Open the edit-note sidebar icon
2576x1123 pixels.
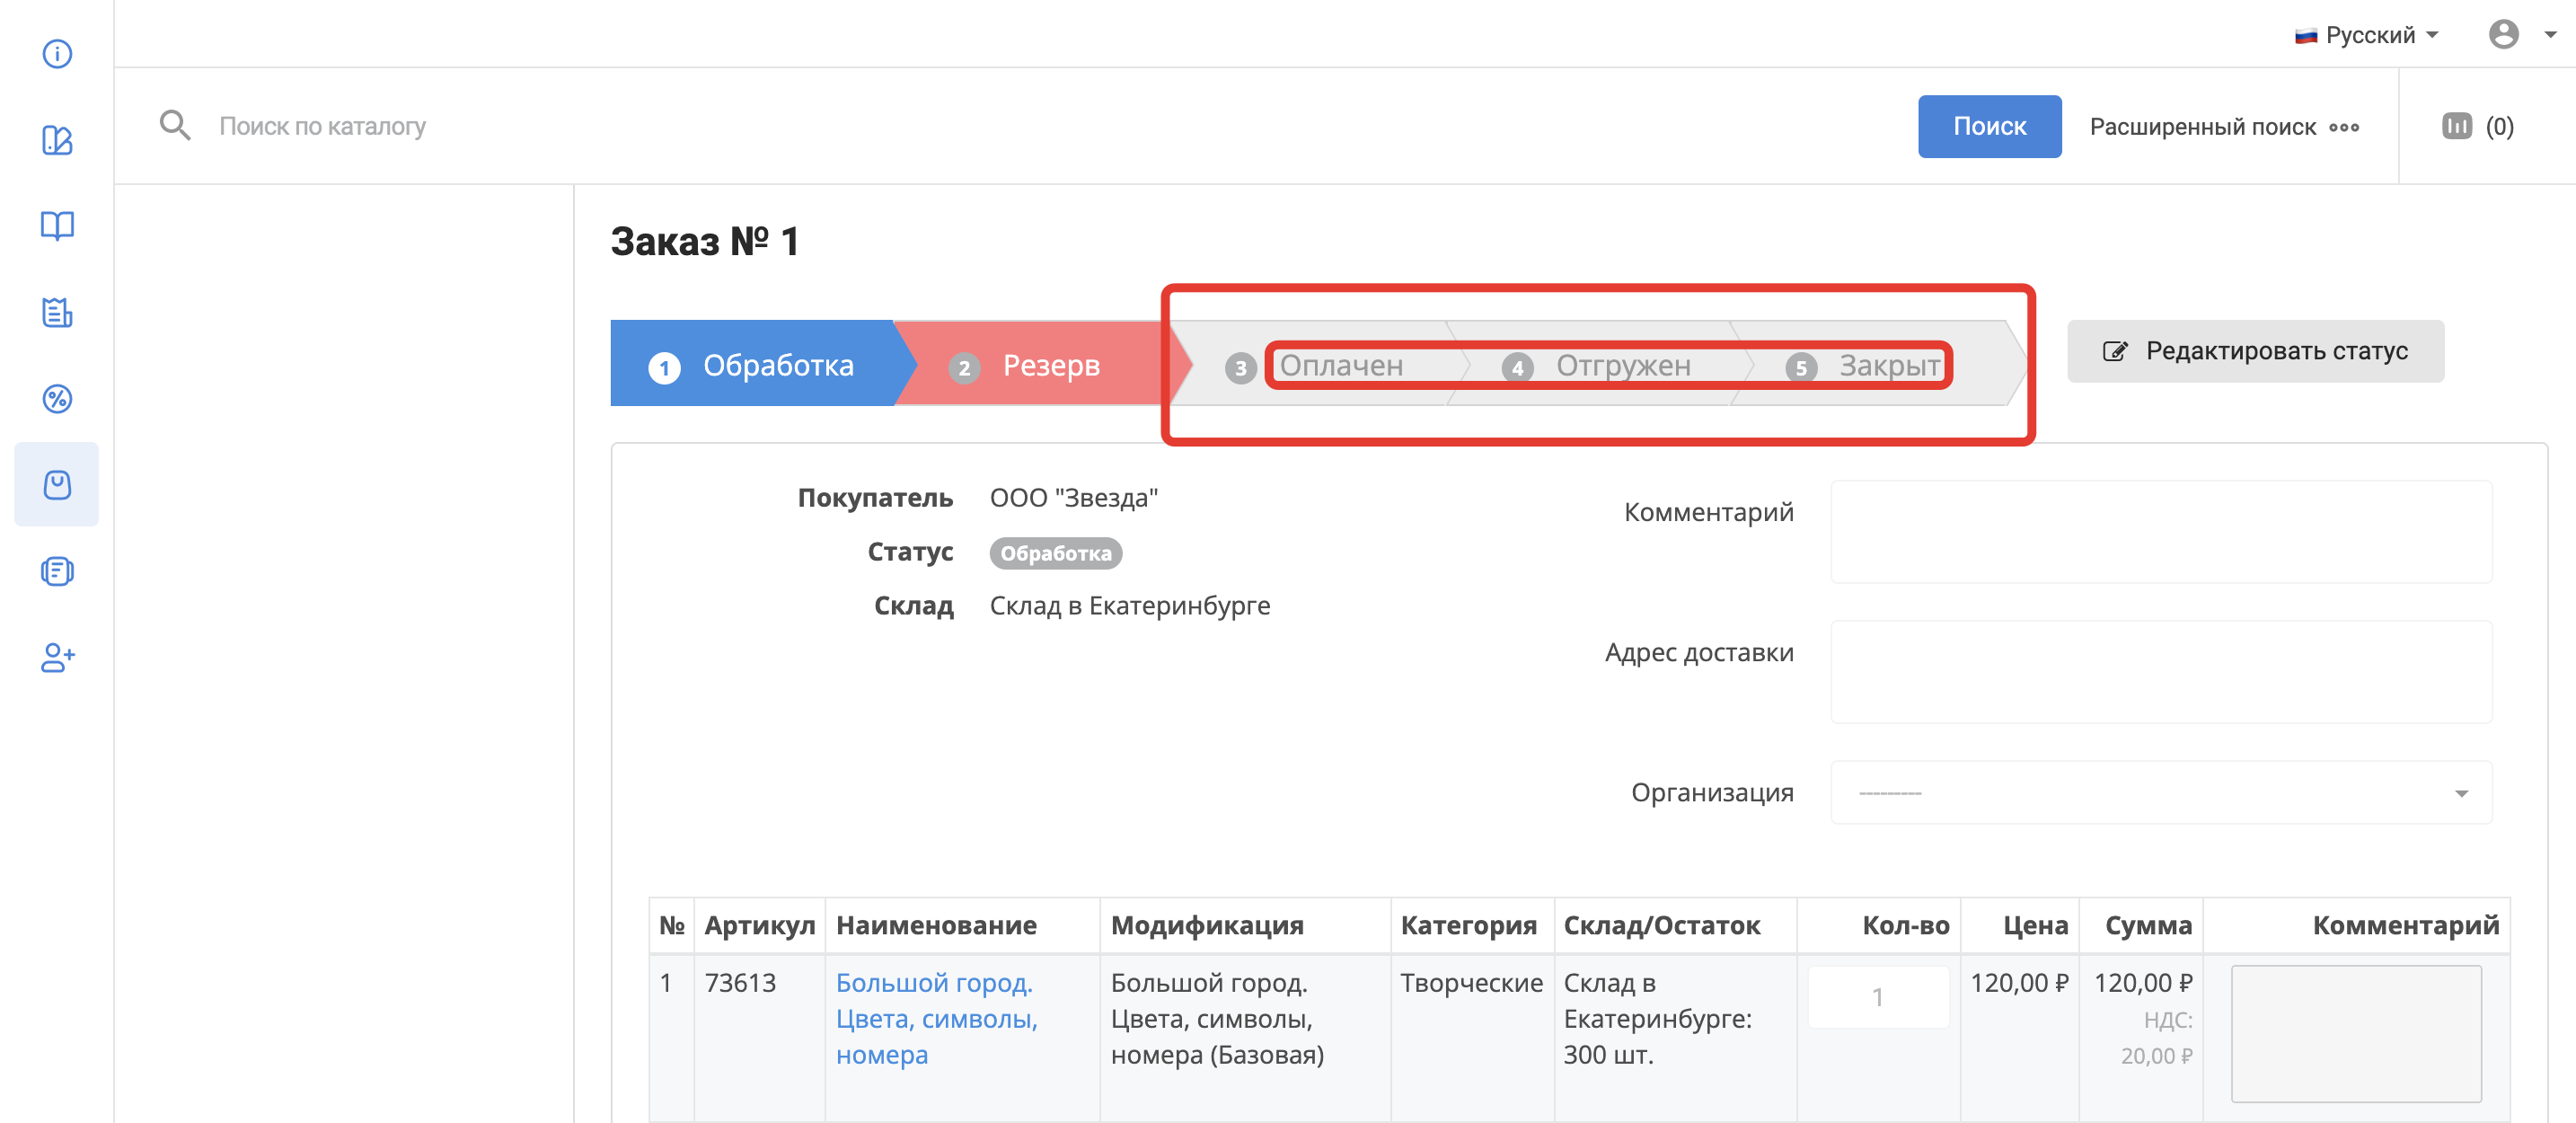57,140
